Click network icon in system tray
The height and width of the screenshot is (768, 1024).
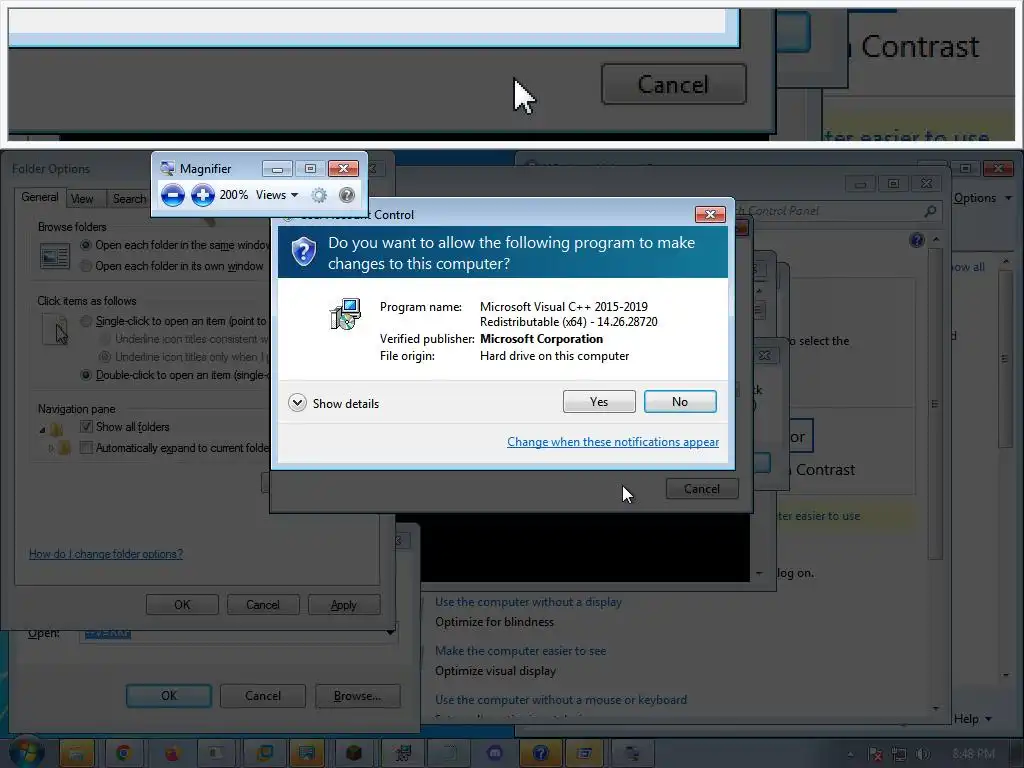point(899,754)
